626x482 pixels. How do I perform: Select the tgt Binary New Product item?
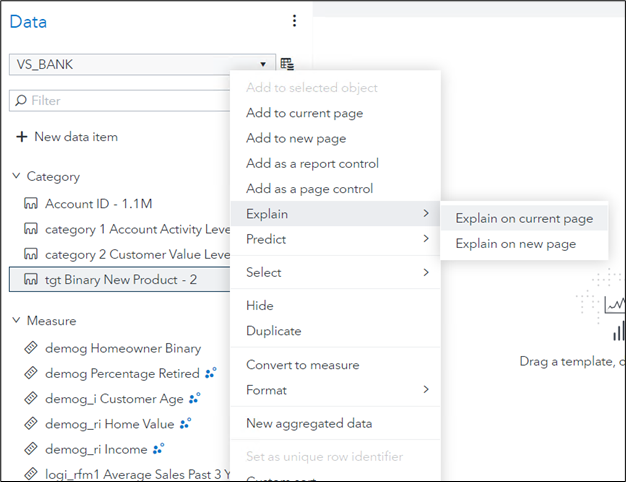pyautogui.click(x=120, y=279)
